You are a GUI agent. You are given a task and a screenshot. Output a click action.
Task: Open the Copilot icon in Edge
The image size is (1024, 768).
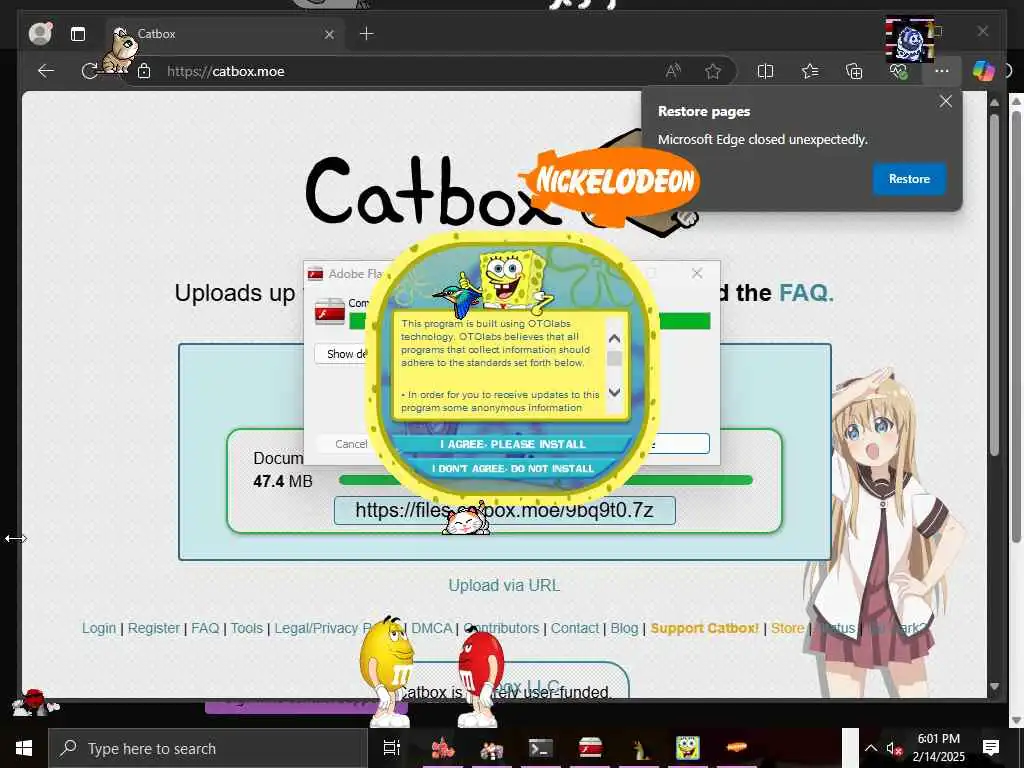(983, 71)
